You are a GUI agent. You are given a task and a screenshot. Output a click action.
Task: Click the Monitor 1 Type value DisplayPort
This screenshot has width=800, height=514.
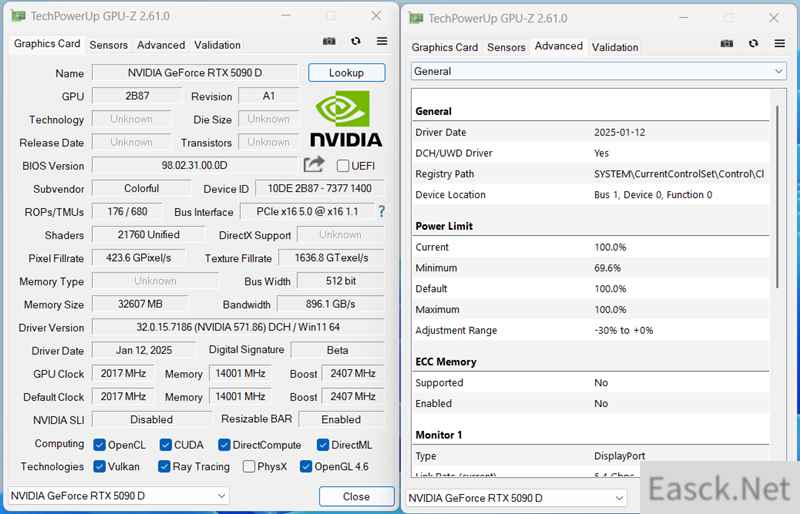tap(619, 456)
